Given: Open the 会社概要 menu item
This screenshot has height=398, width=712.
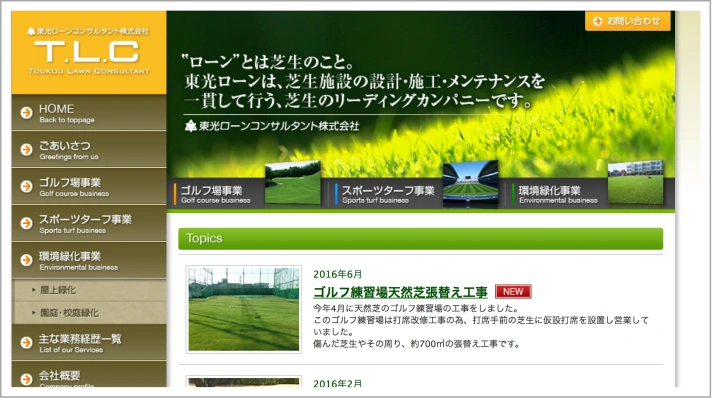Looking at the screenshot, I should tap(89, 375).
